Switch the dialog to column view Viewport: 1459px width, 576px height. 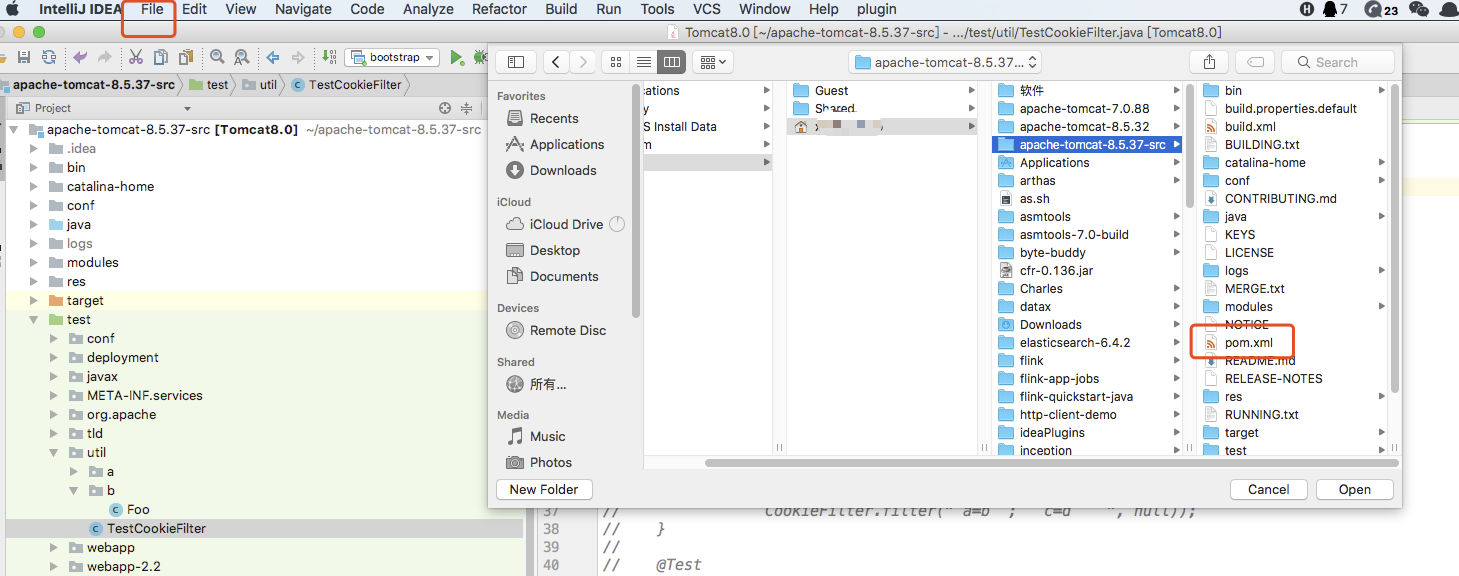click(672, 62)
